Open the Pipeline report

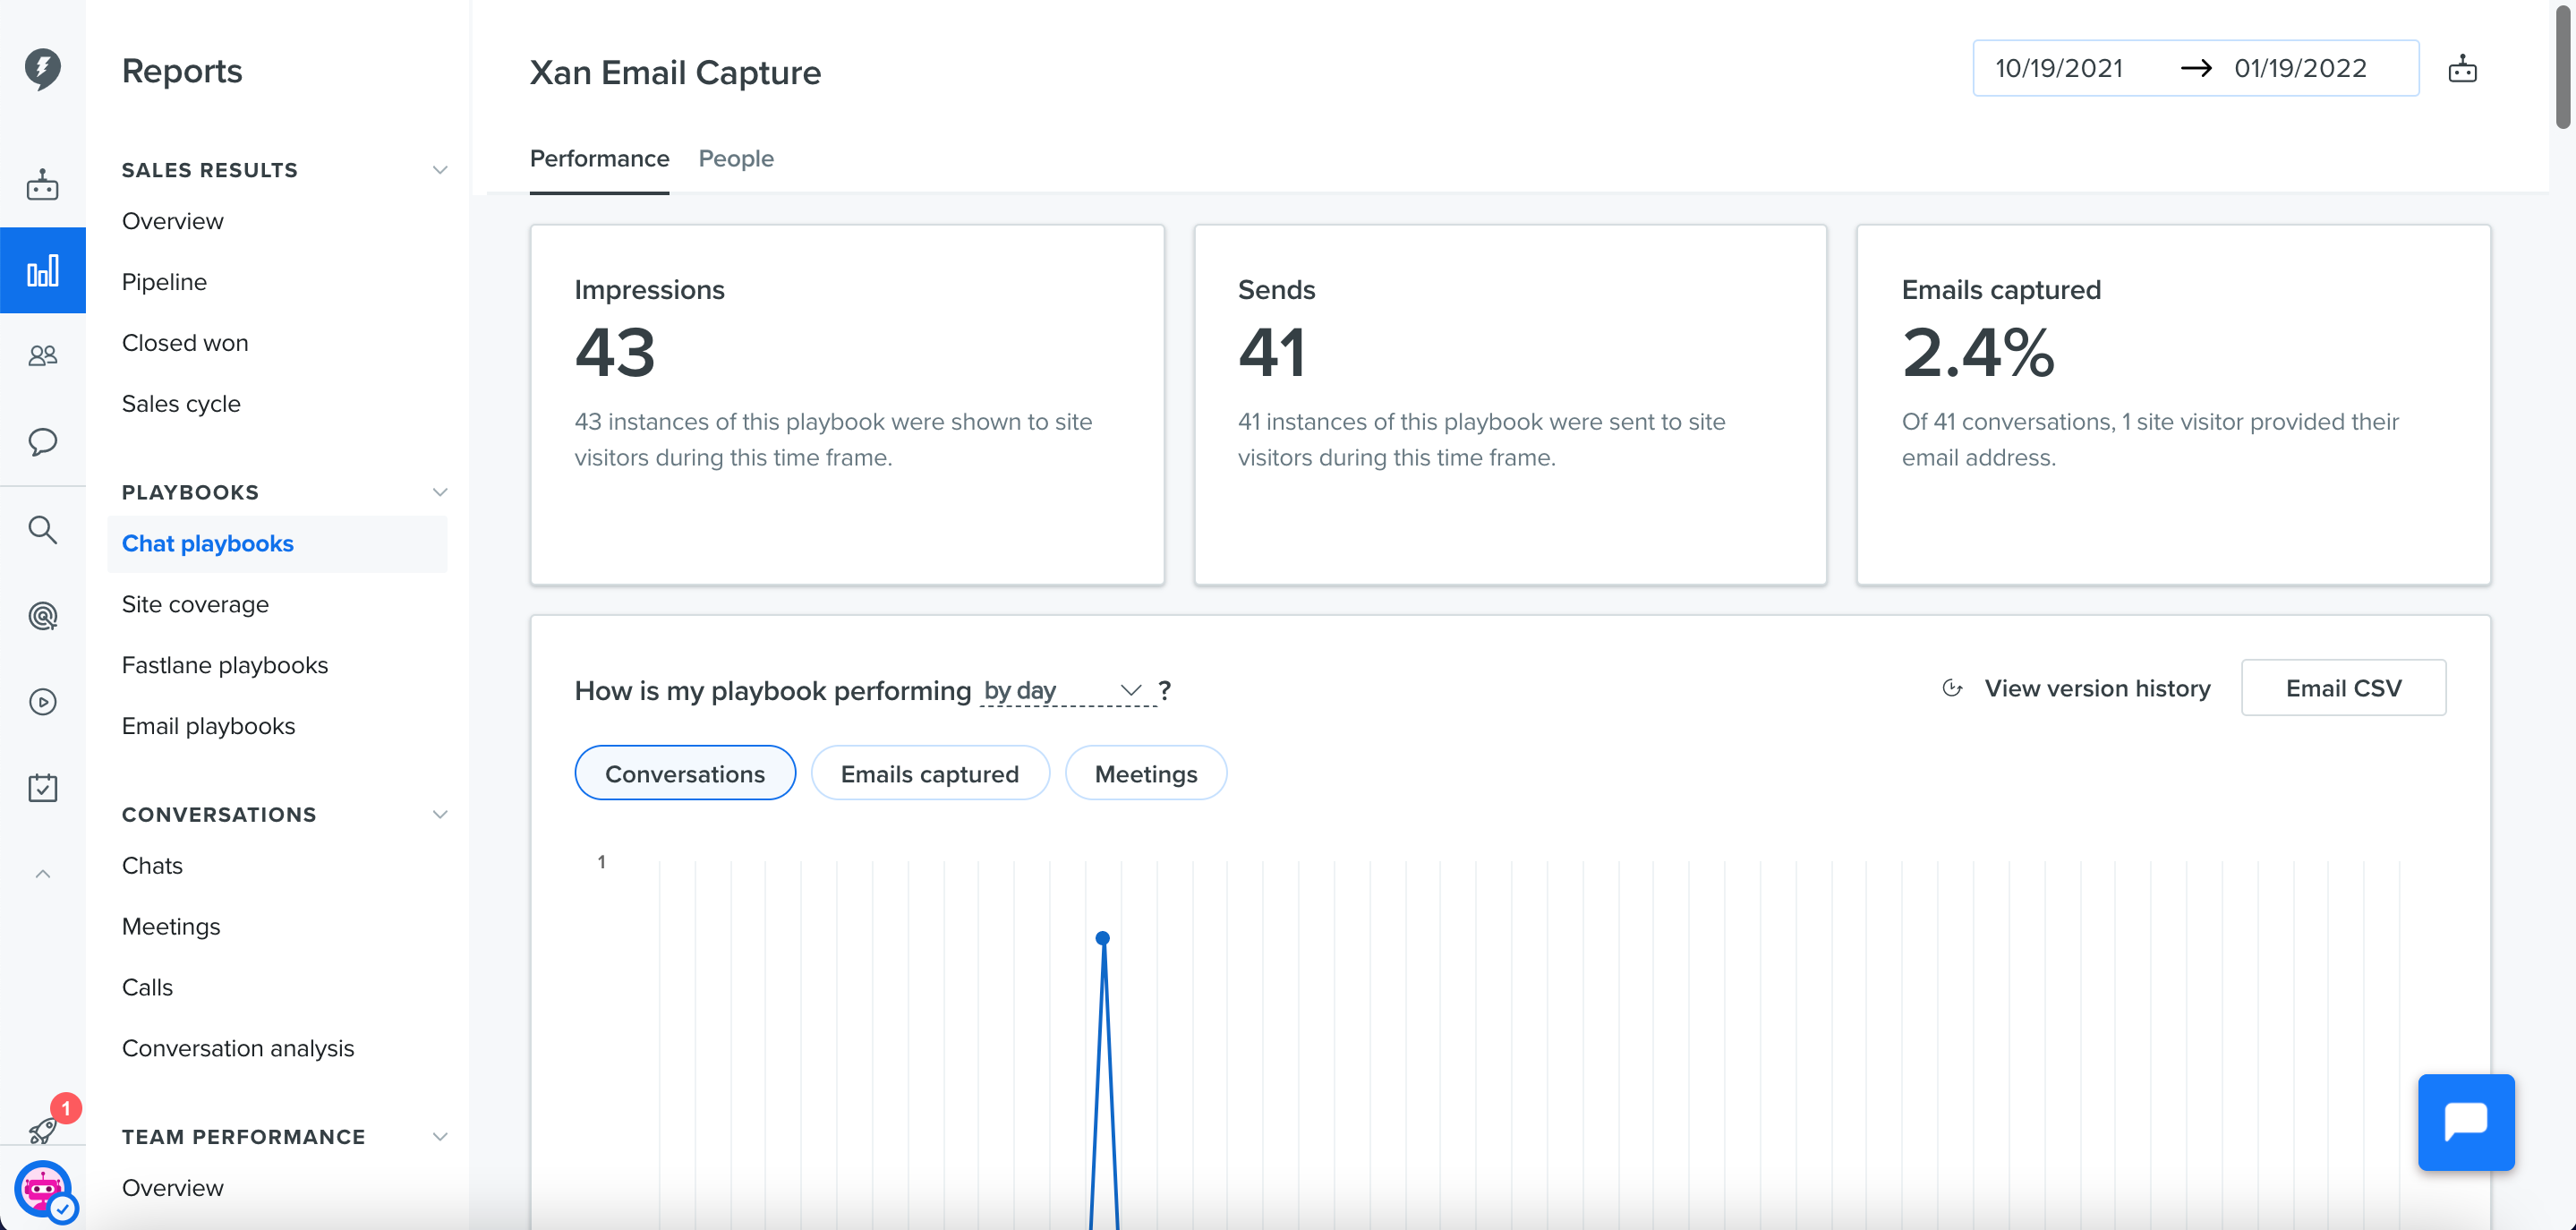pyautogui.click(x=164, y=282)
